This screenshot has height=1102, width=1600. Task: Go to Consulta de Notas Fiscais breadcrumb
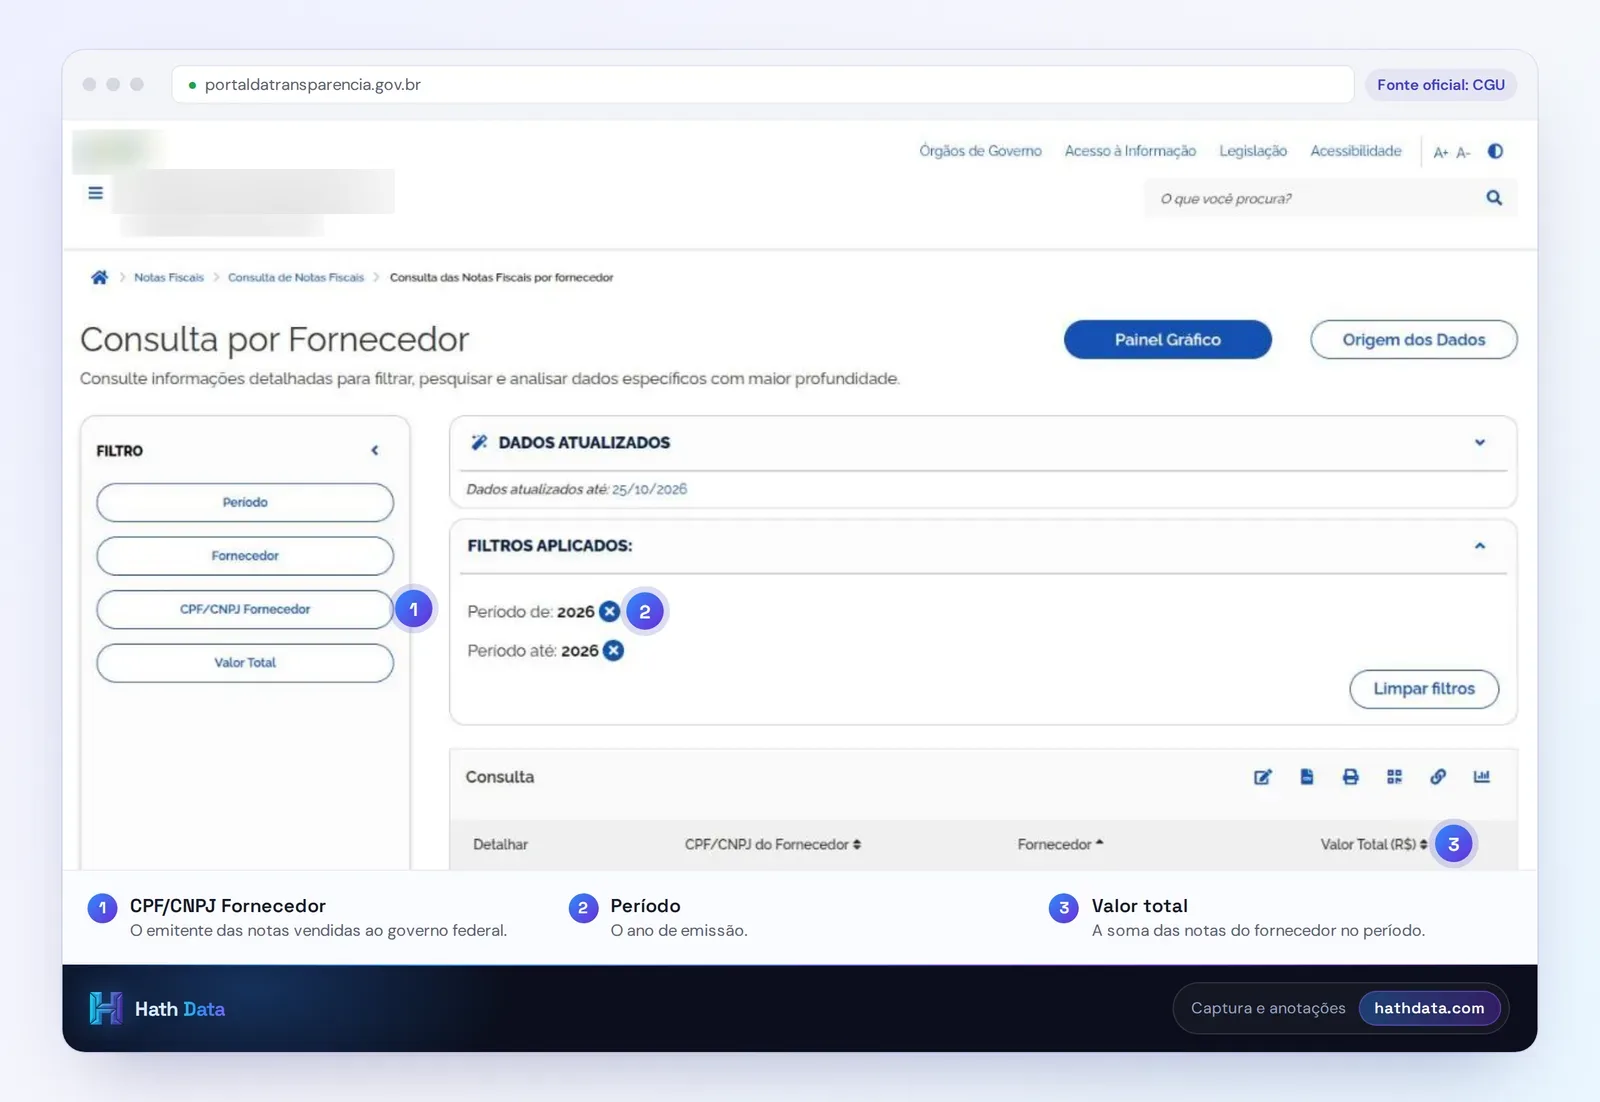click(x=296, y=278)
